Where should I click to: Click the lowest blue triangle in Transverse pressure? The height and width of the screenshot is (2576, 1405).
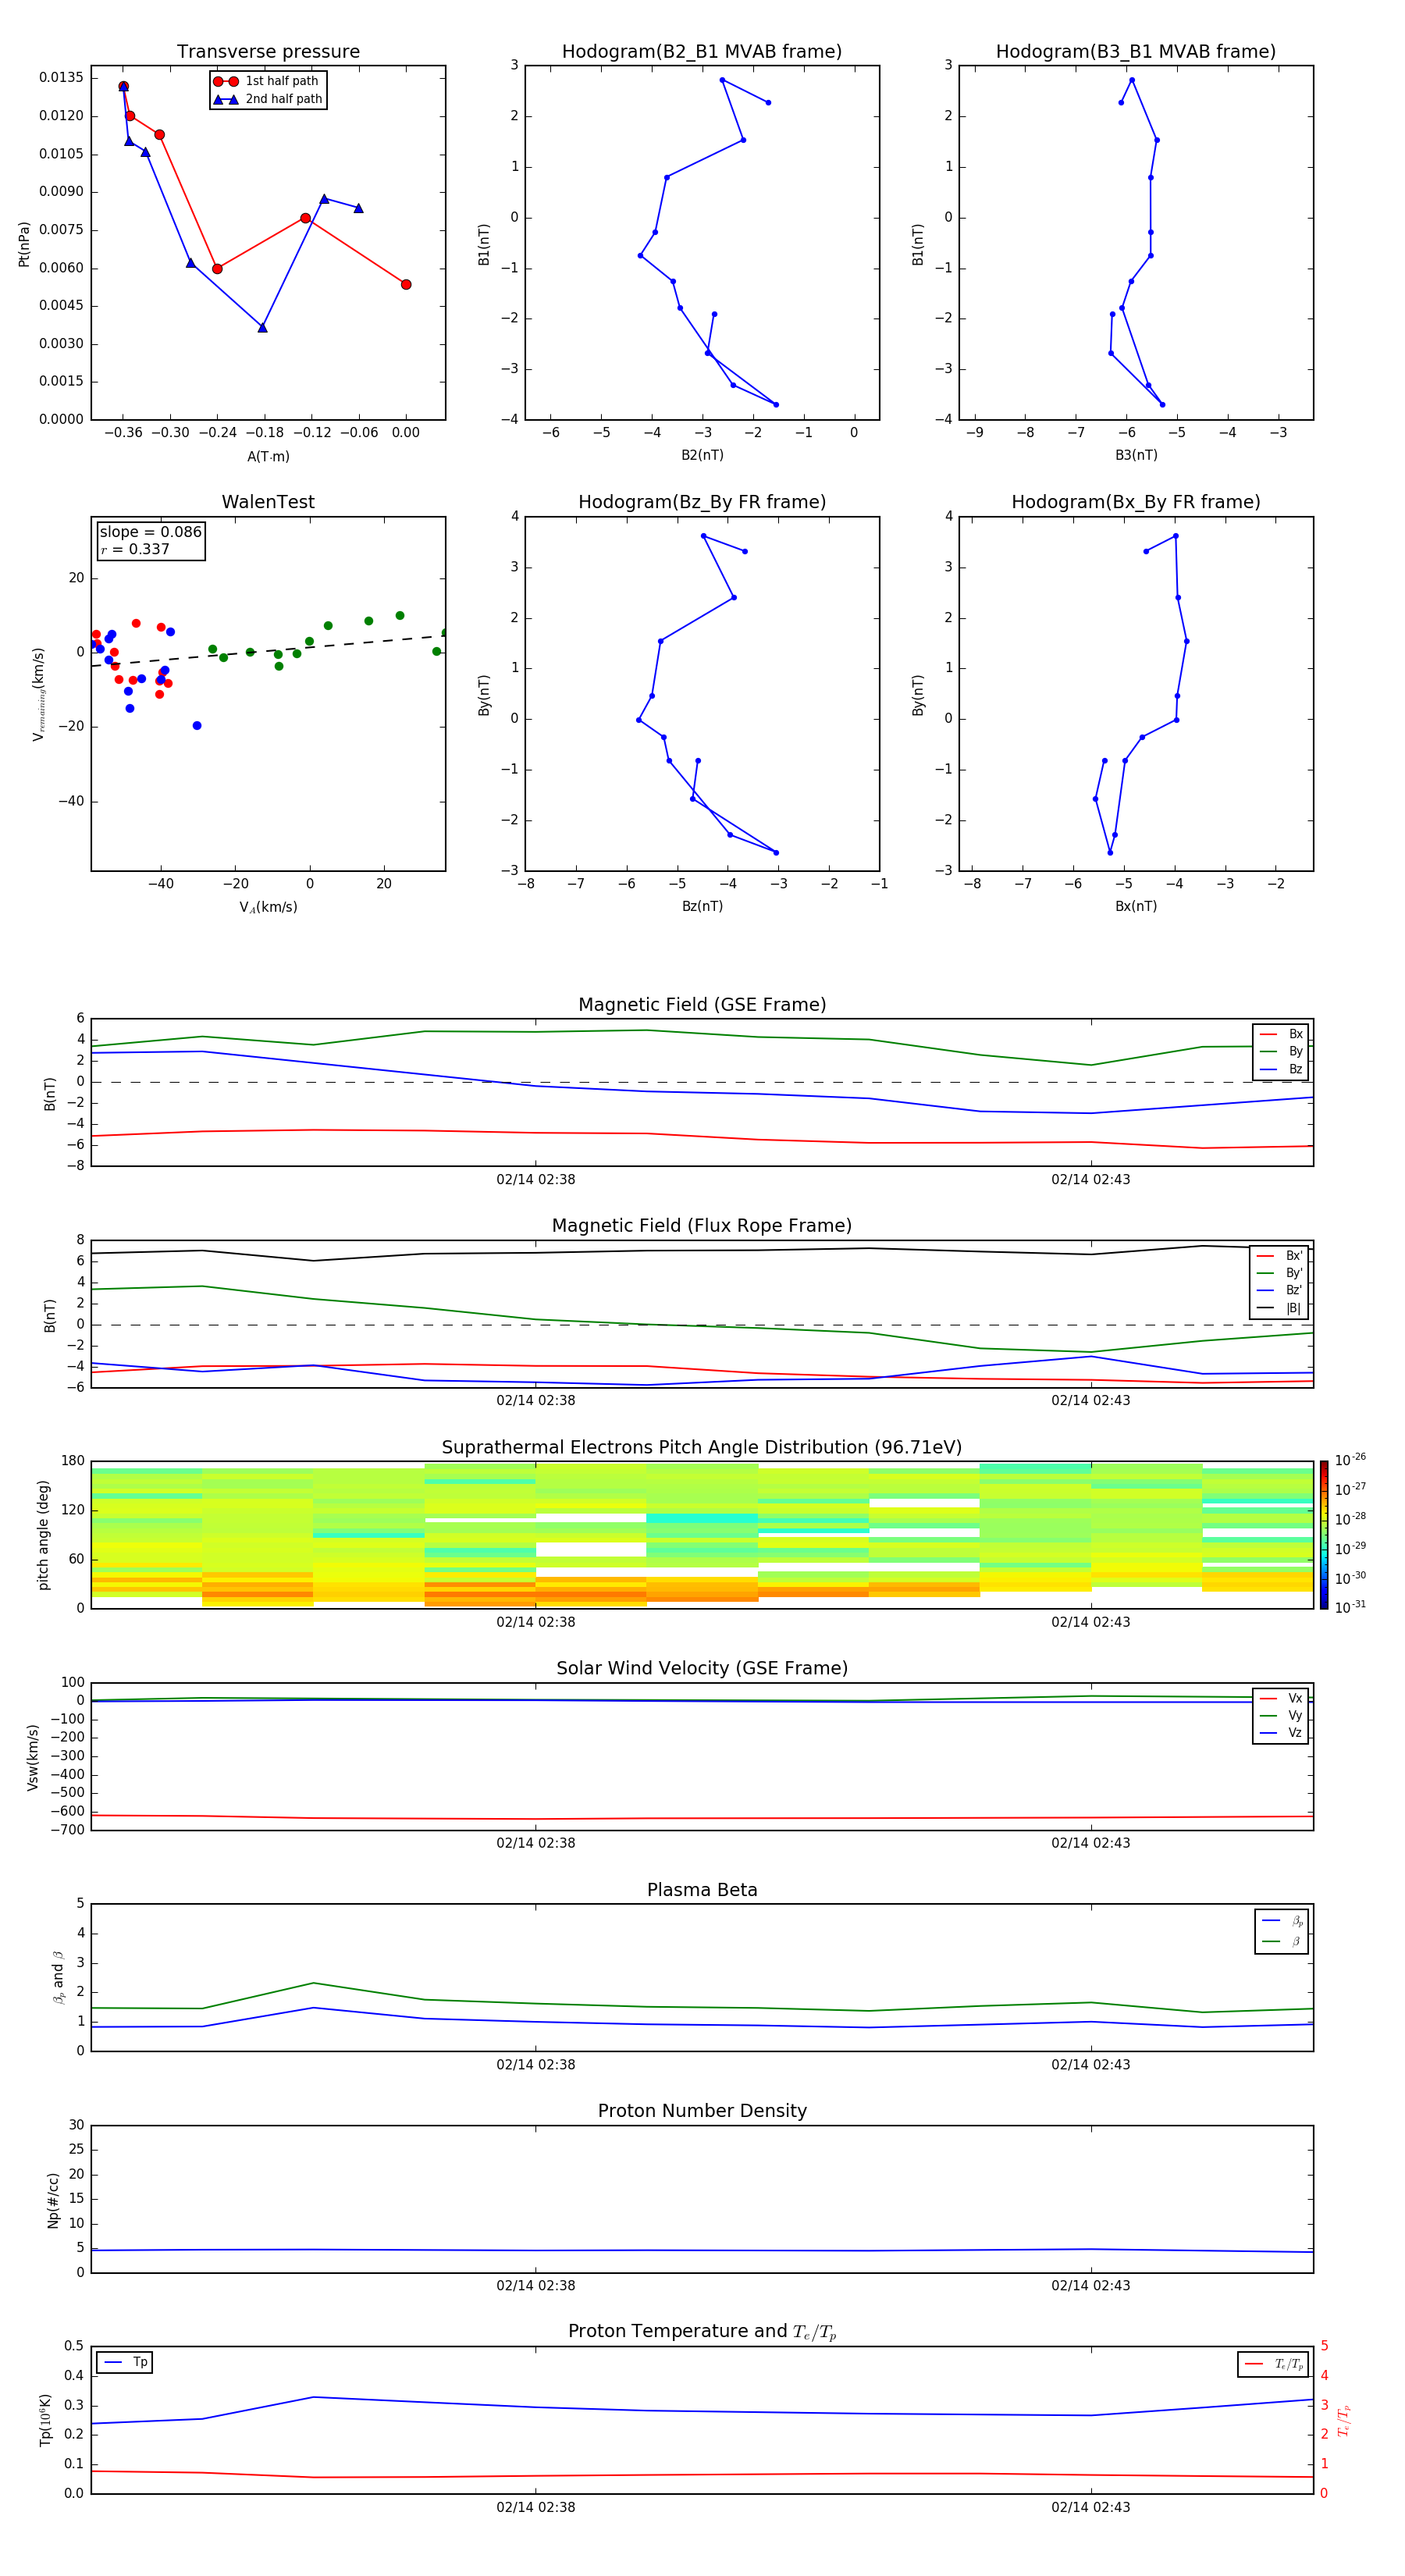click(x=262, y=328)
